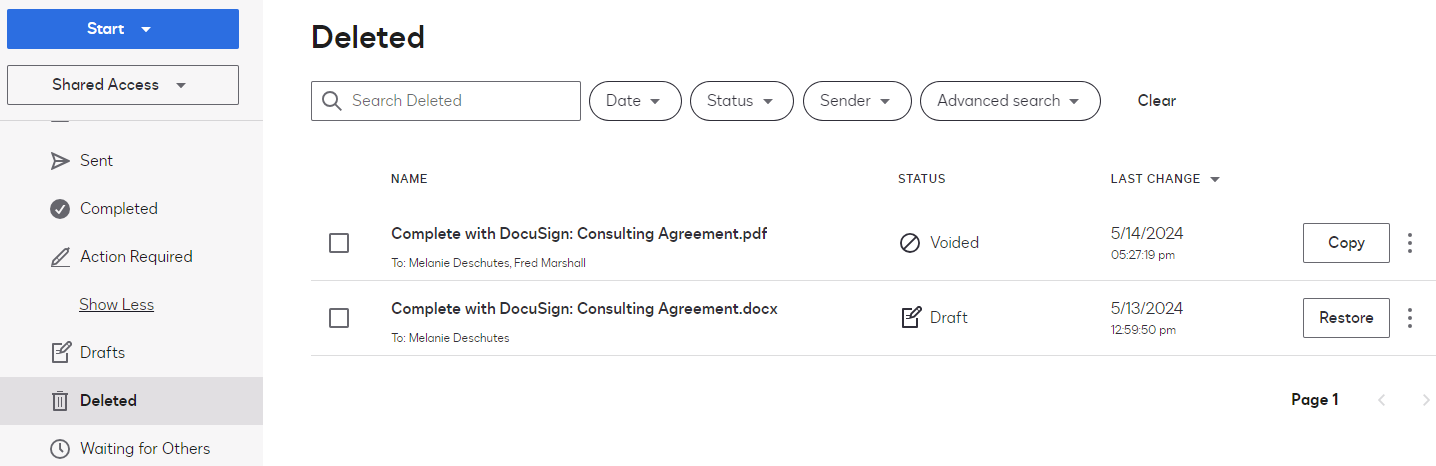Click the Show Less link
Screen dimensions: 1436x466
click(x=116, y=305)
